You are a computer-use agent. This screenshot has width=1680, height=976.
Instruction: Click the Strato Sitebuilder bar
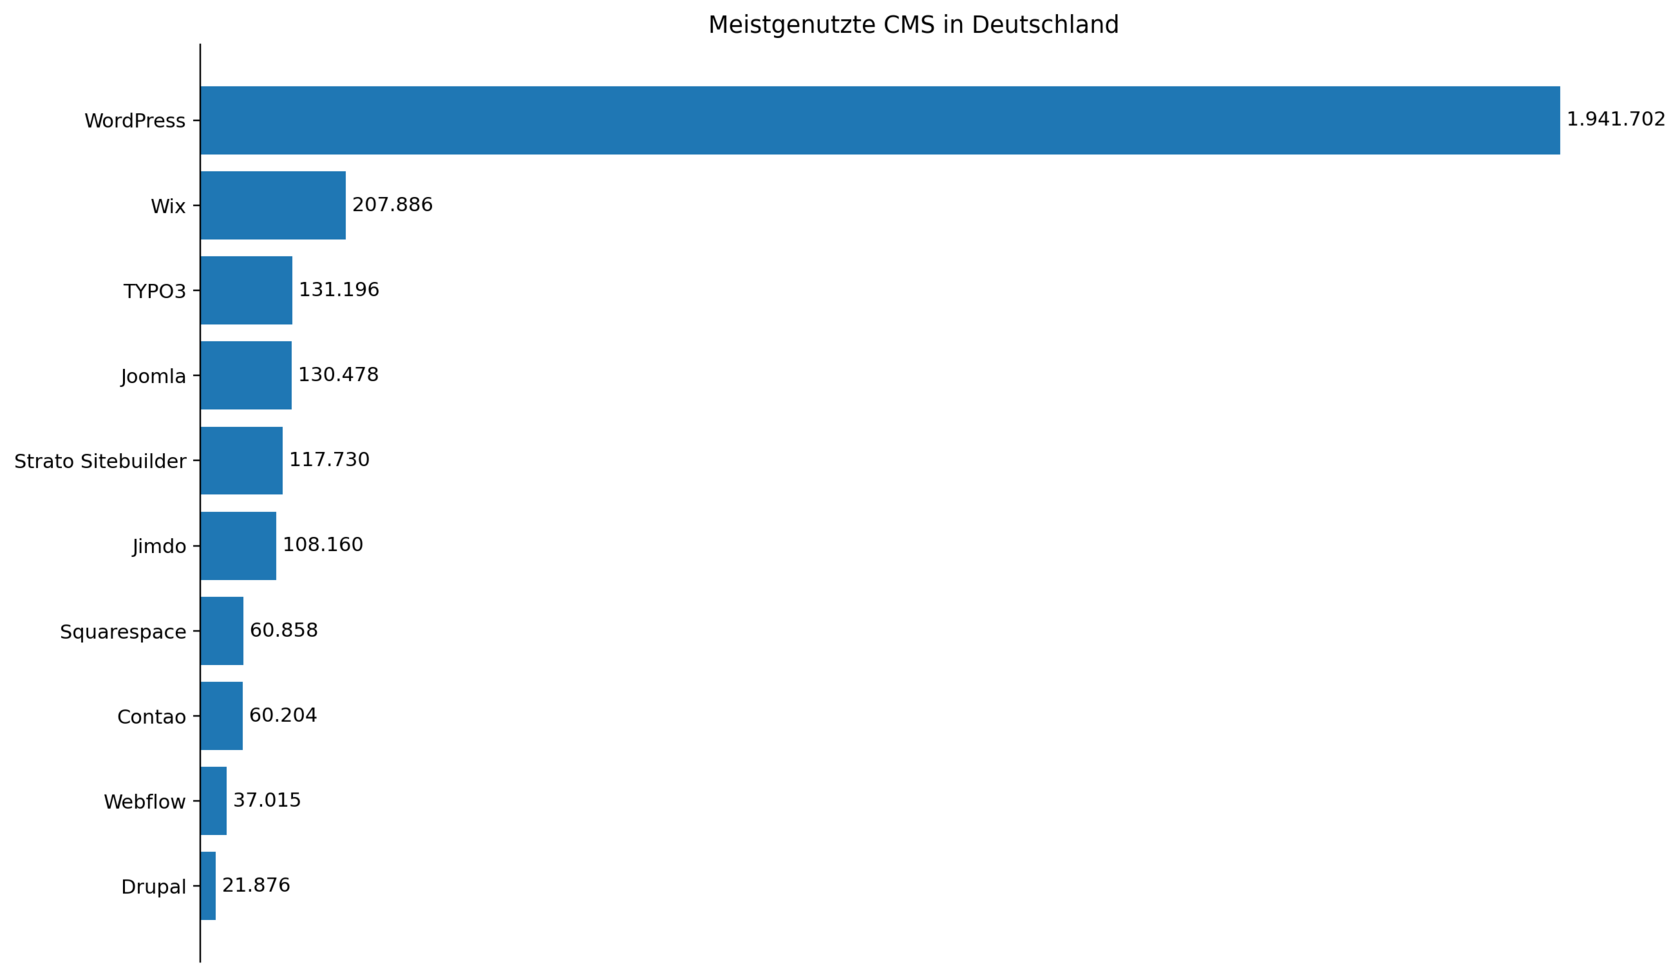tap(241, 460)
